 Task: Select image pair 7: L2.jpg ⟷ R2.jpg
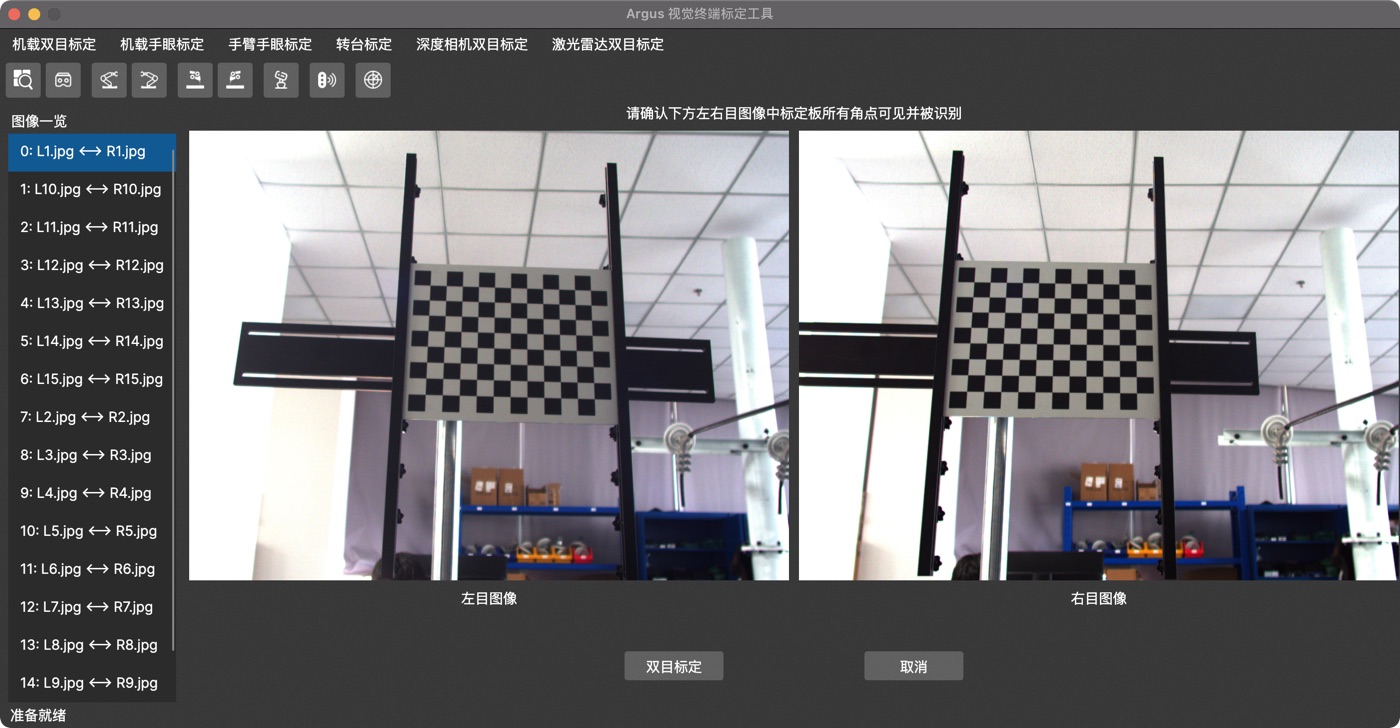click(x=91, y=417)
